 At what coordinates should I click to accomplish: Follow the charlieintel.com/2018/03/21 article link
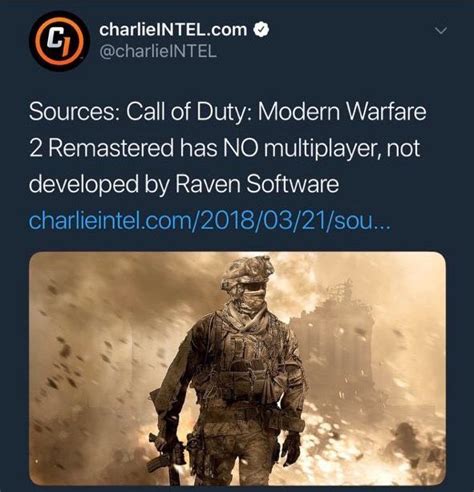209,221
